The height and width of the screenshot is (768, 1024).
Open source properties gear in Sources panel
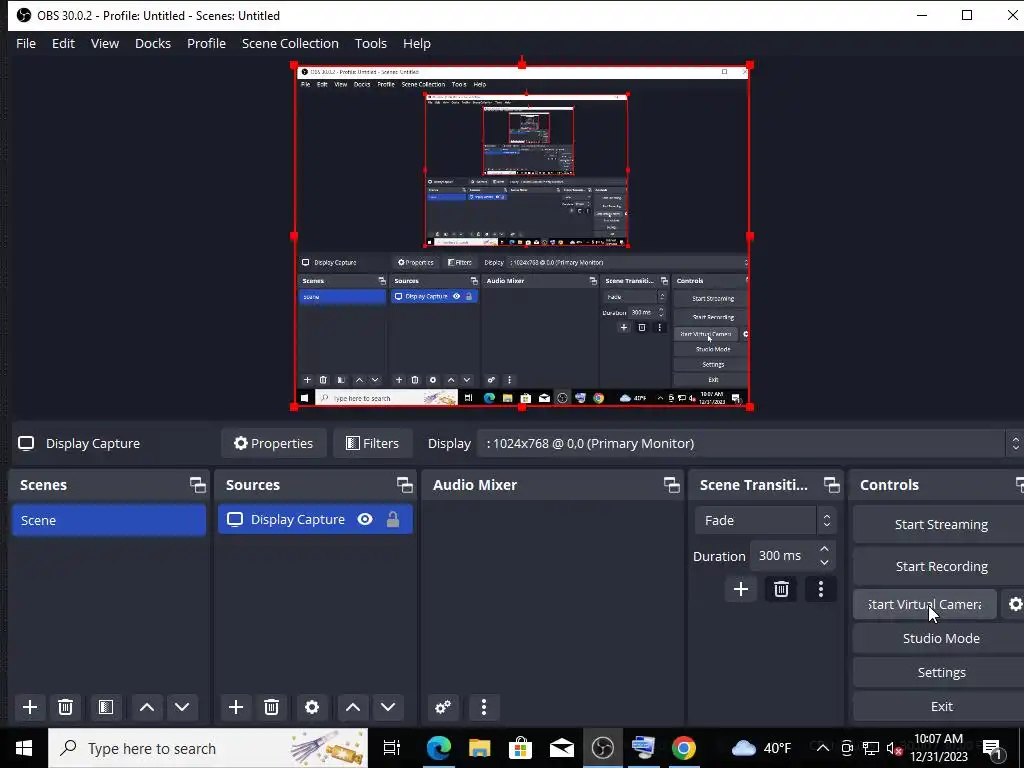point(312,707)
